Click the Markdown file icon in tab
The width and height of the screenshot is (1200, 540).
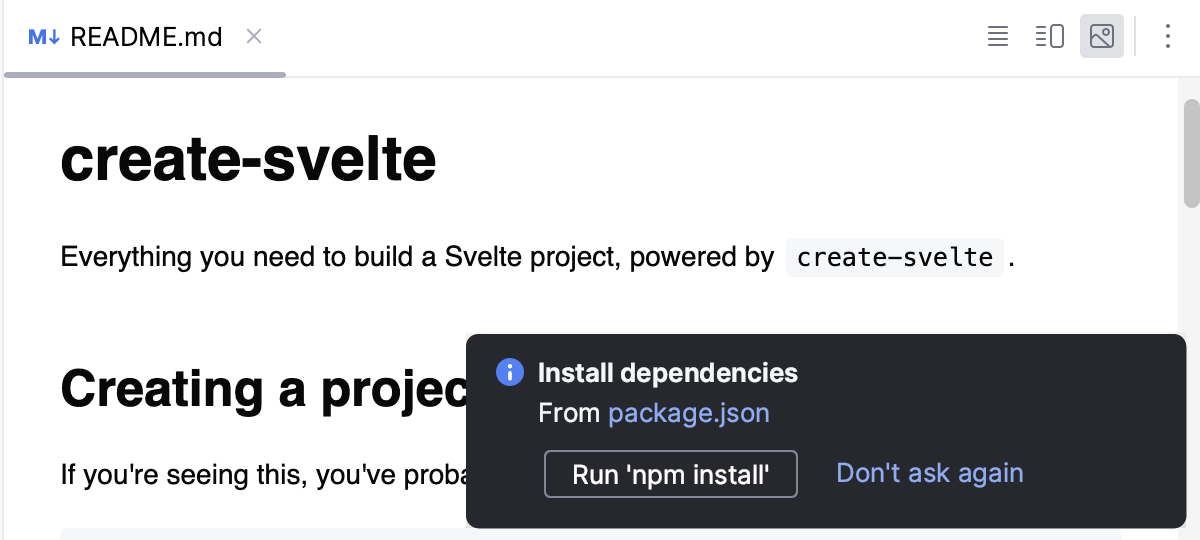coord(44,38)
